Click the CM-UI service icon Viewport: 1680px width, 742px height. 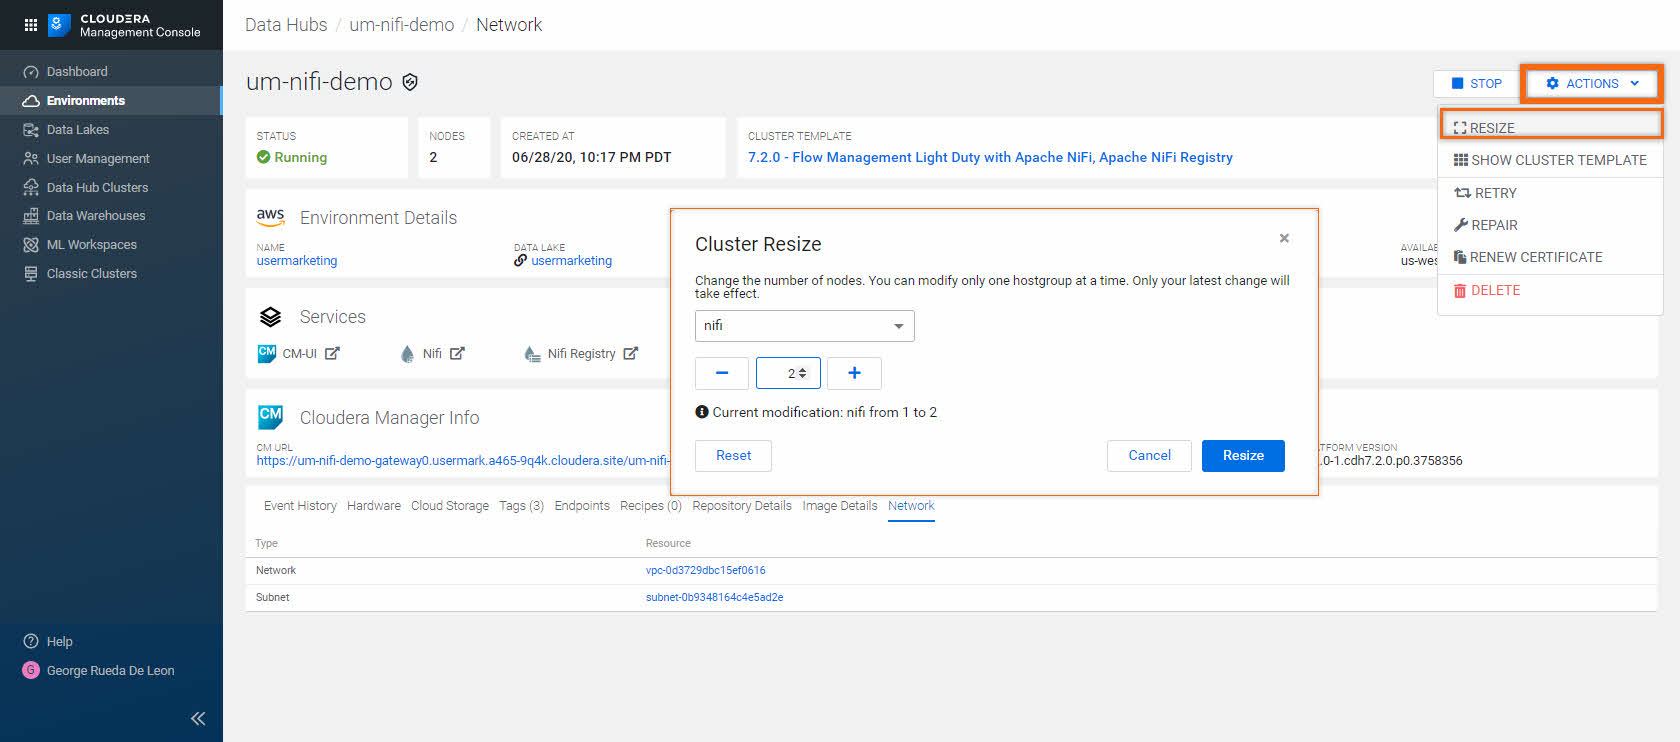(x=267, y=353)
